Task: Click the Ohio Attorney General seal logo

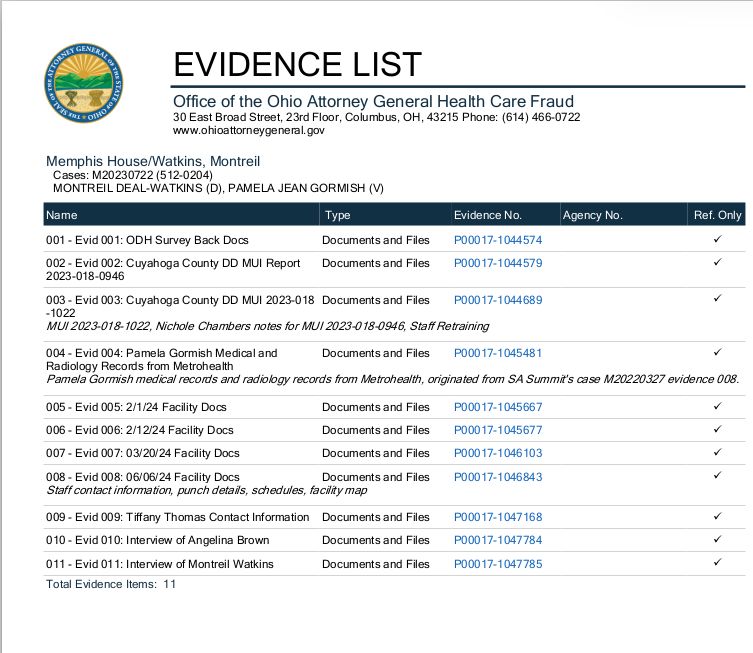Action: [84, 83]
